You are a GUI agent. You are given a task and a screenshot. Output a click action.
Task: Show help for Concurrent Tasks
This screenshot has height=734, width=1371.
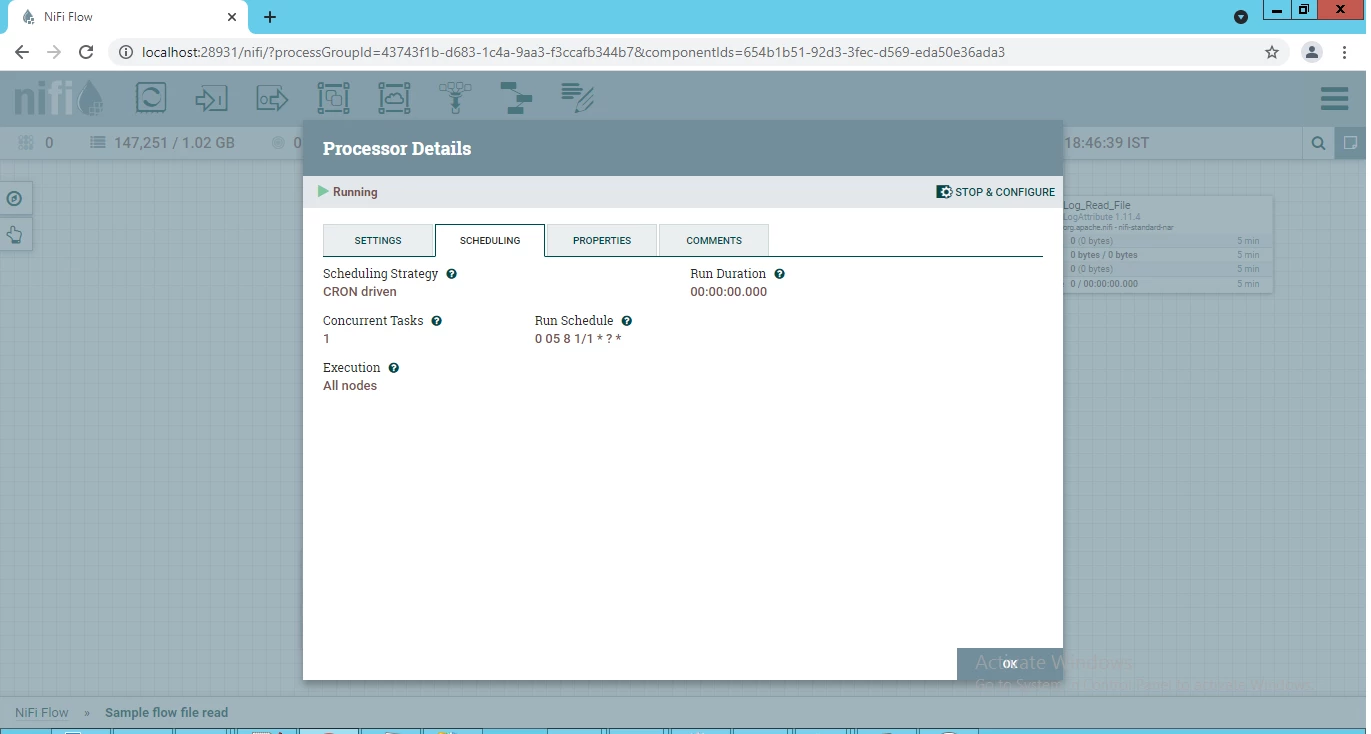click(436, 321)
